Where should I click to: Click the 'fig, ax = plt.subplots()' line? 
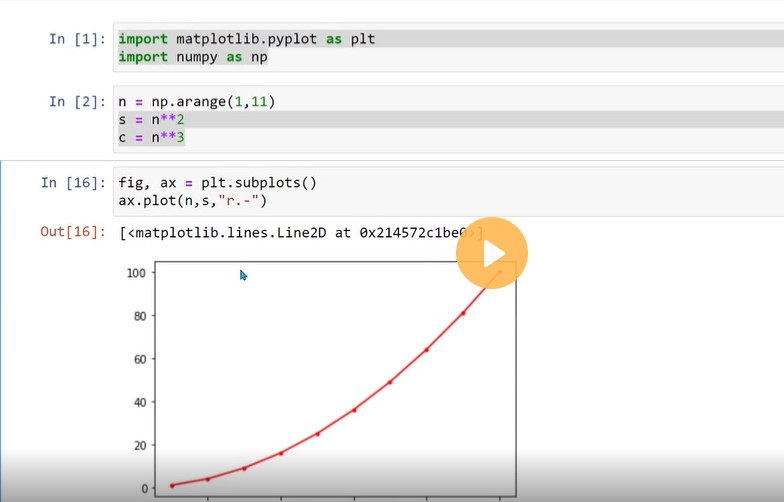(x=218, y=182)
